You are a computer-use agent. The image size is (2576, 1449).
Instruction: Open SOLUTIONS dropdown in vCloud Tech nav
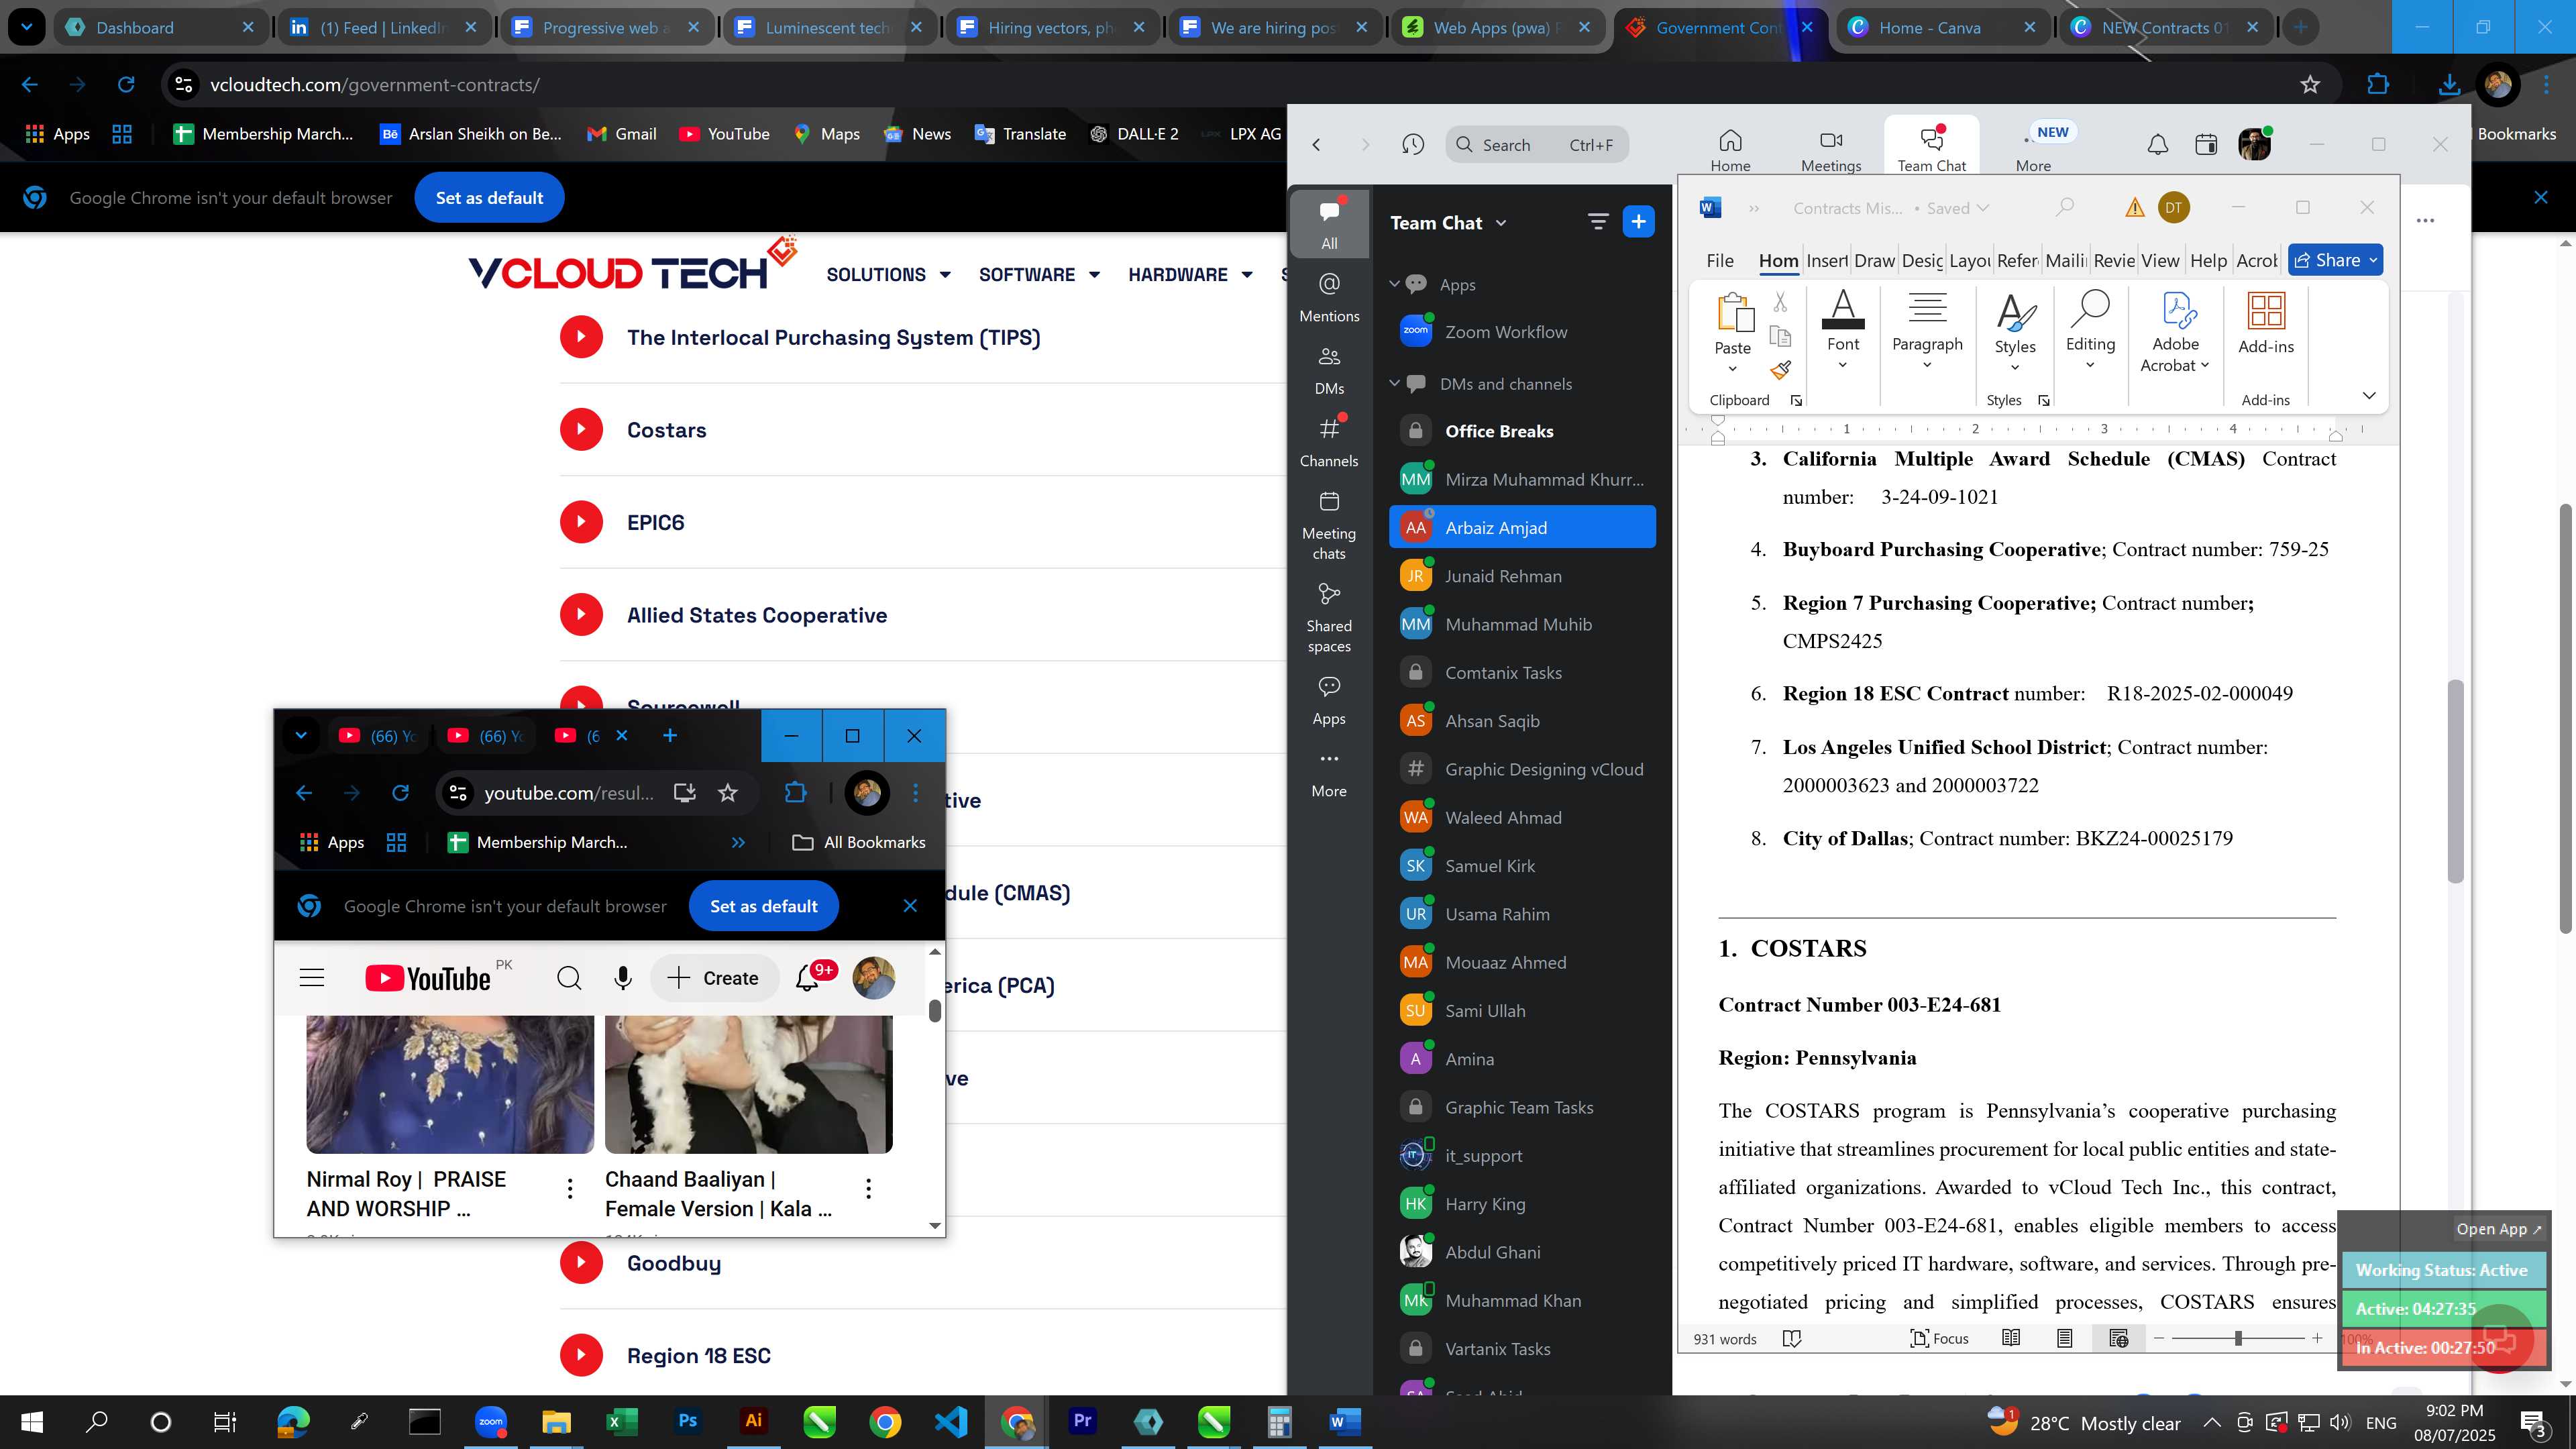point(888,274)
